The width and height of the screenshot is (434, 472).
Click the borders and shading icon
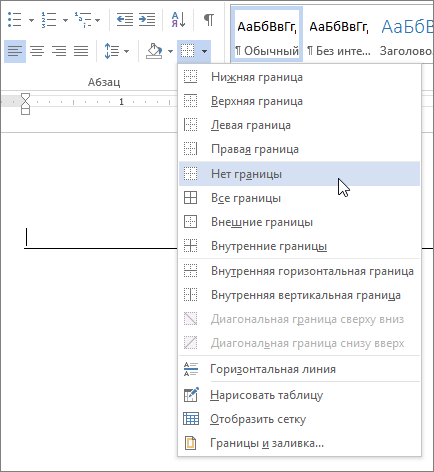coord(191,443)
